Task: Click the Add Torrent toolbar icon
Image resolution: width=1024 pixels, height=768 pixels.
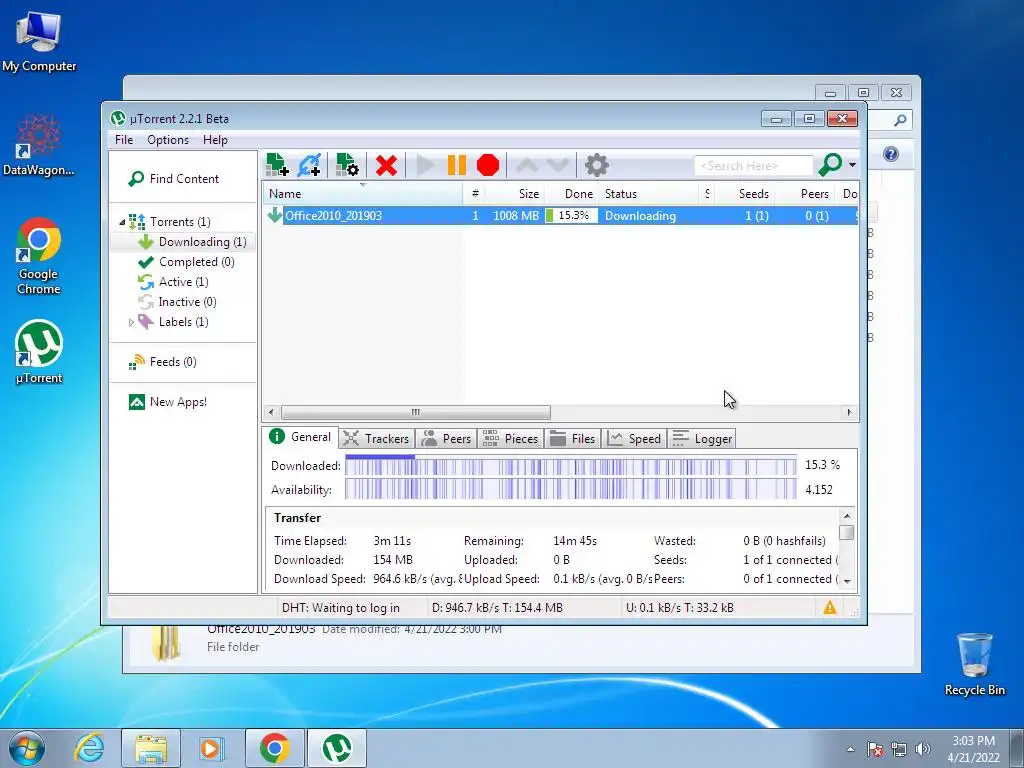Action: click(x=277, y=165)
